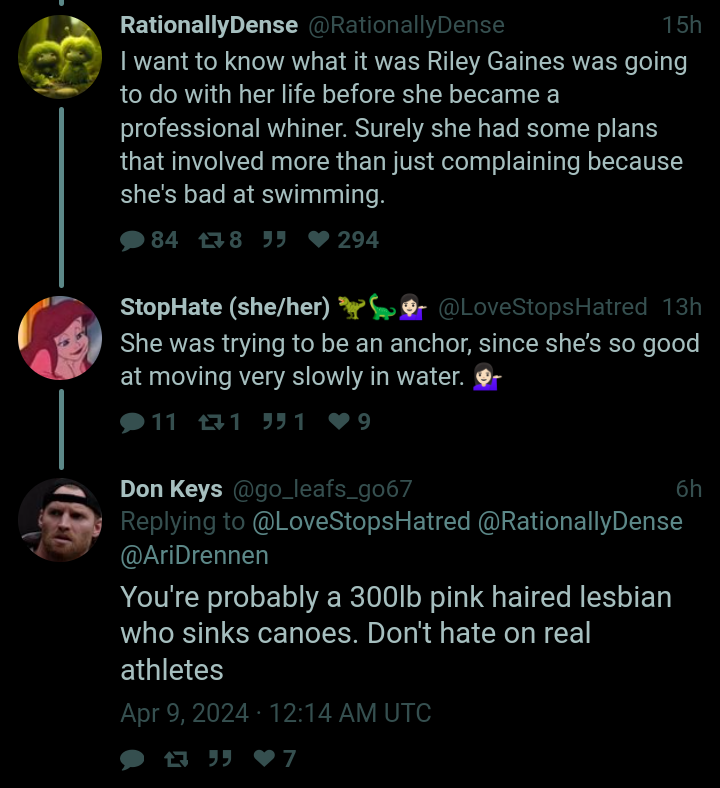Screen dimensions: 720x788
Task: Click the 15h timestamp on the first tweet
Action: point(682,25)
